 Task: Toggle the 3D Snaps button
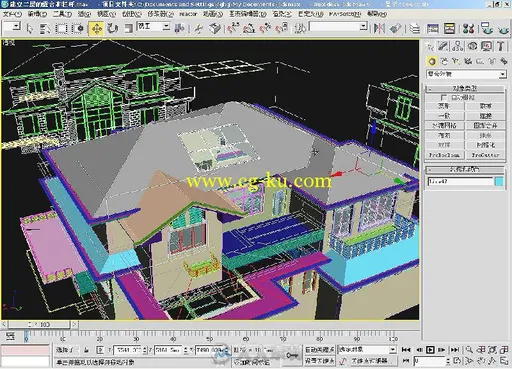click(233, 28)
